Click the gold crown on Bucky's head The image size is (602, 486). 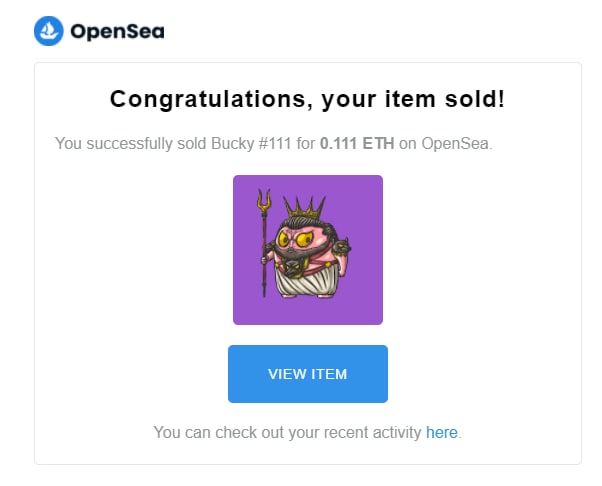point(304,209)
